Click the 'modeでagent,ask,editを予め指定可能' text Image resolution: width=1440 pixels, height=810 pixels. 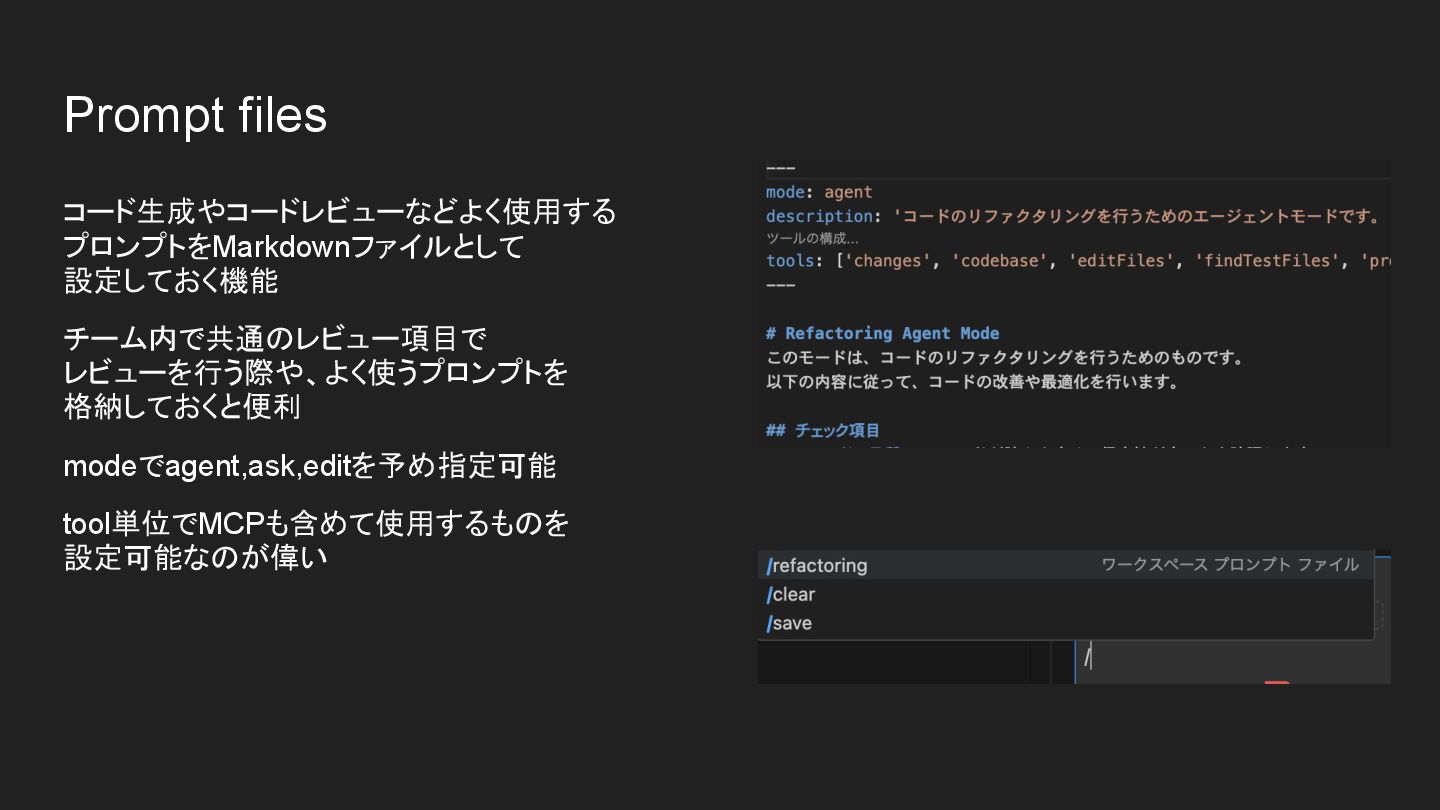coord(310,466)
